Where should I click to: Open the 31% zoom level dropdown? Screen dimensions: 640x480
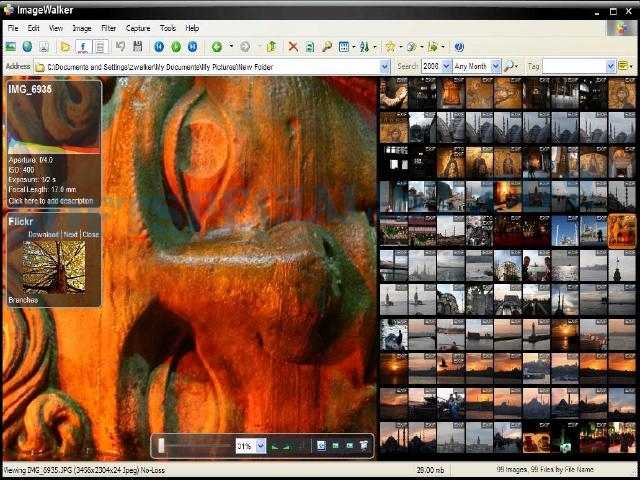click(x=261, y=445)
